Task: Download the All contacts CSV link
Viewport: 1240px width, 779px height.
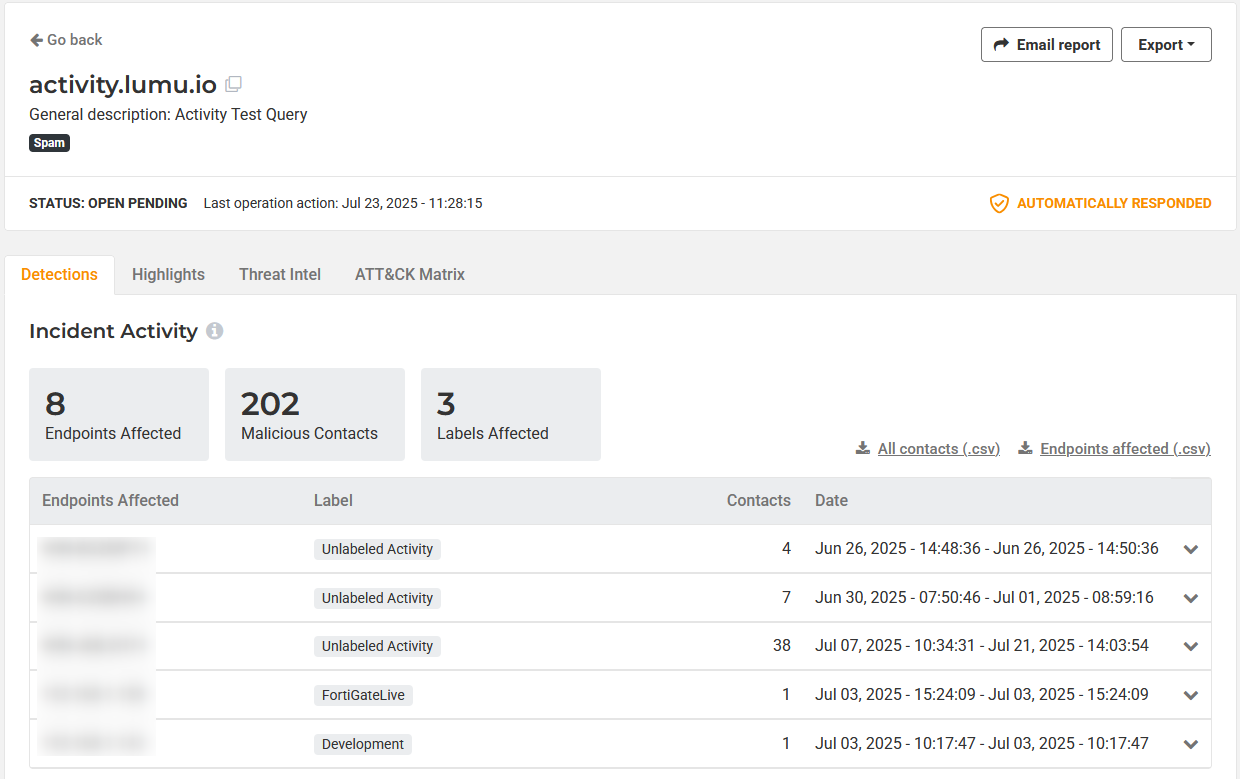Action: point(938,449)
